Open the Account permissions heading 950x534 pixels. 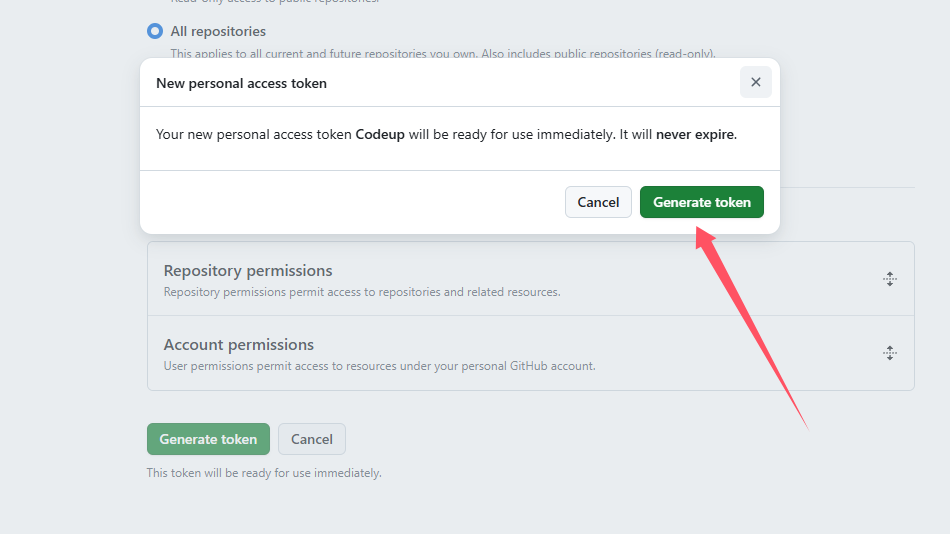click(239, 344)
